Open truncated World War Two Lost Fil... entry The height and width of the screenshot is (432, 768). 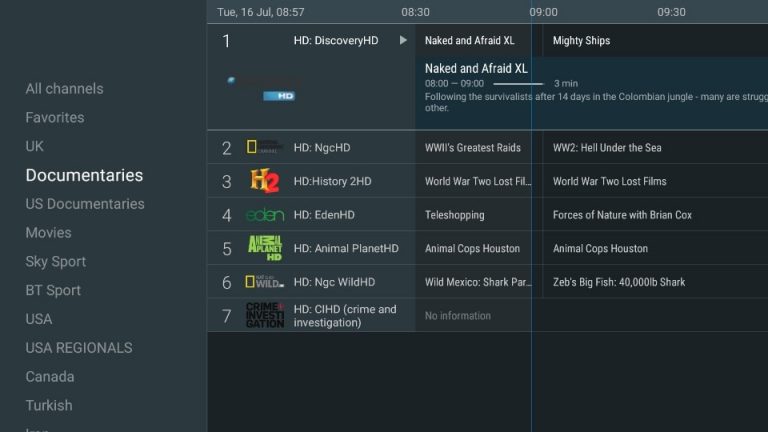(478, 181)
